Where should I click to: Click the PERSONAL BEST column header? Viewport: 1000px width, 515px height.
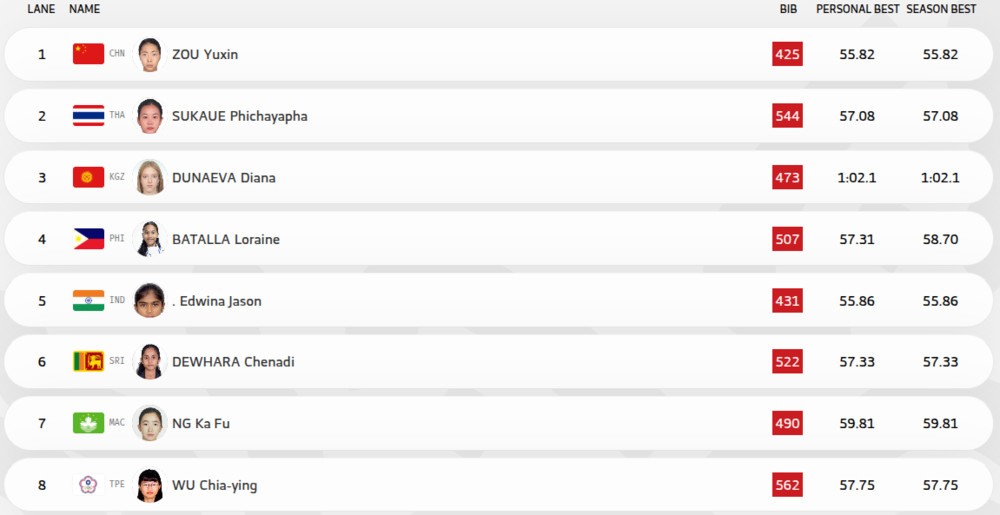857,9
